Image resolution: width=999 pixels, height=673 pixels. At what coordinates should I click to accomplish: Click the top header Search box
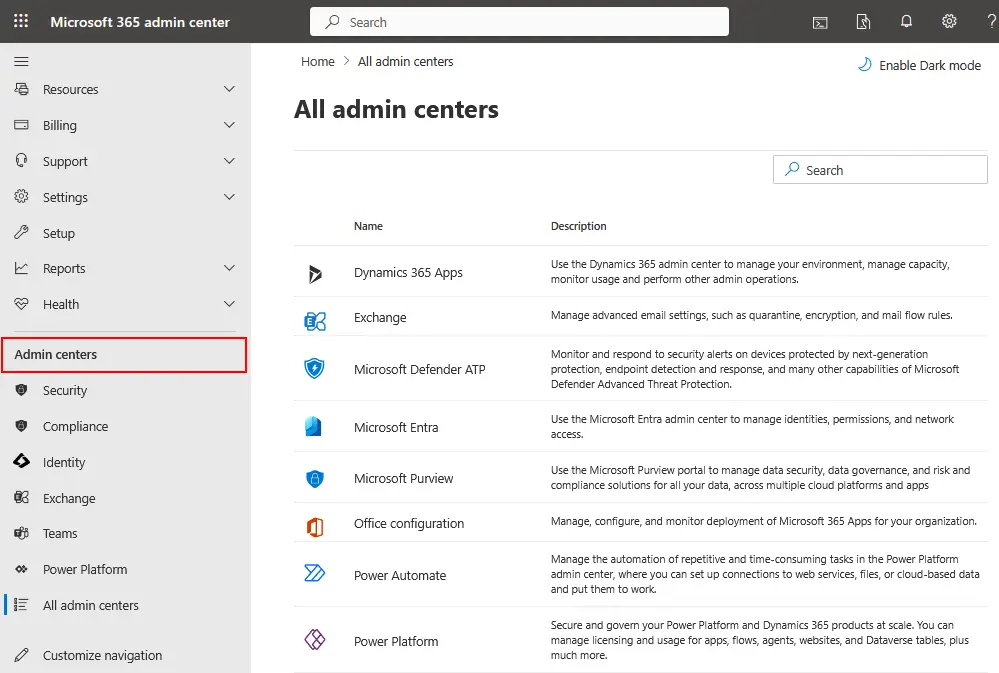(519, 22)
